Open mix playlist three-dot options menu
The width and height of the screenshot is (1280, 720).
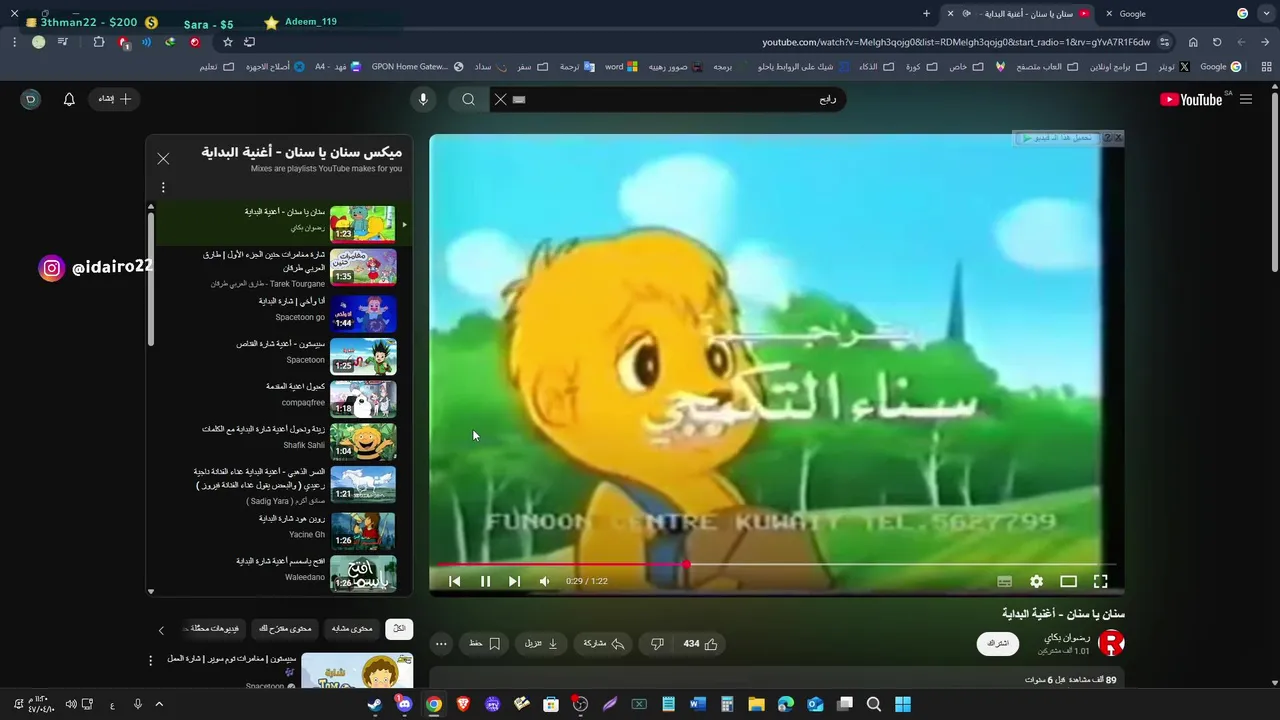click(163, 187)
